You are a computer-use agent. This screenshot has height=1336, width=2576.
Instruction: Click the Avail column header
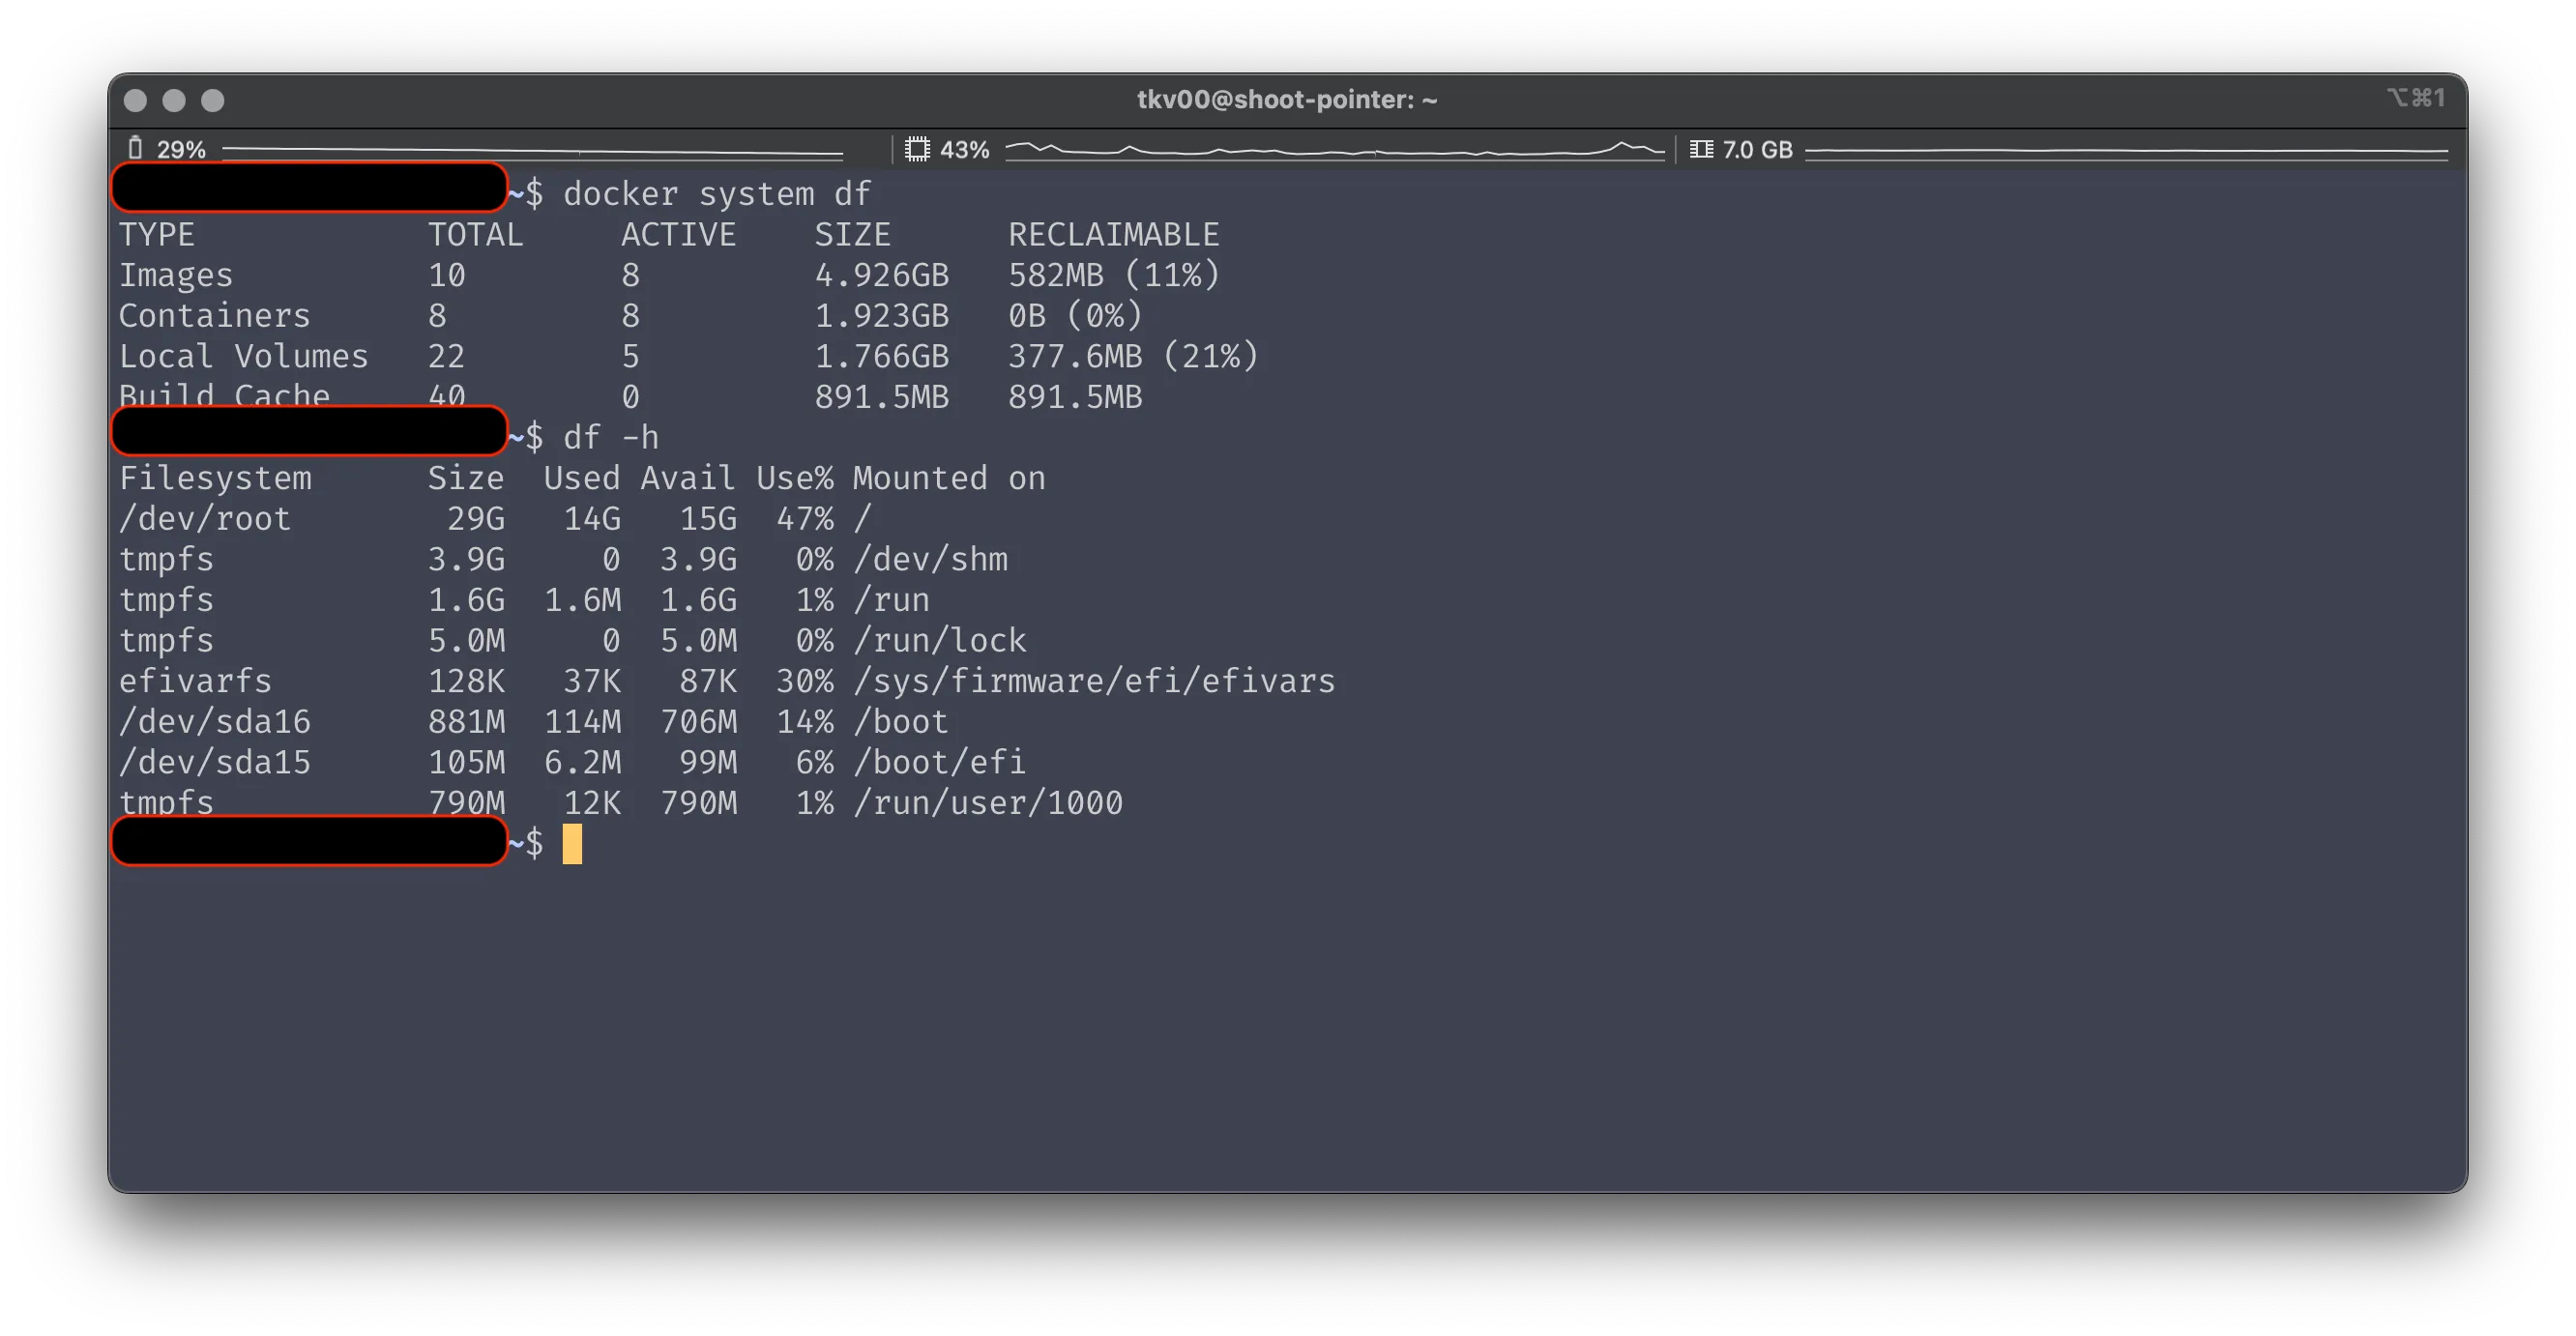[688, 478]
